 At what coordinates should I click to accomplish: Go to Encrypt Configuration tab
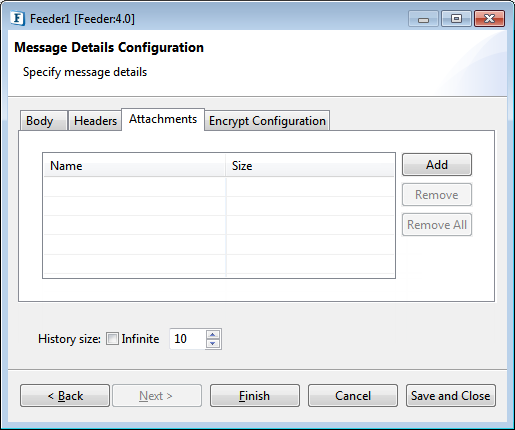[x=267, y=121]
